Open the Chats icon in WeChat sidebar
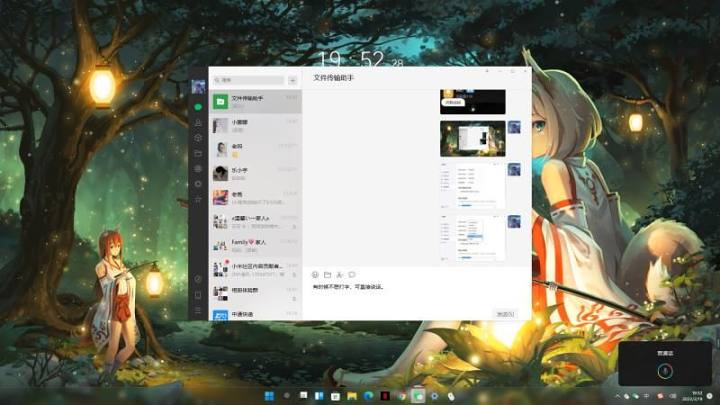 click(199, 105)
